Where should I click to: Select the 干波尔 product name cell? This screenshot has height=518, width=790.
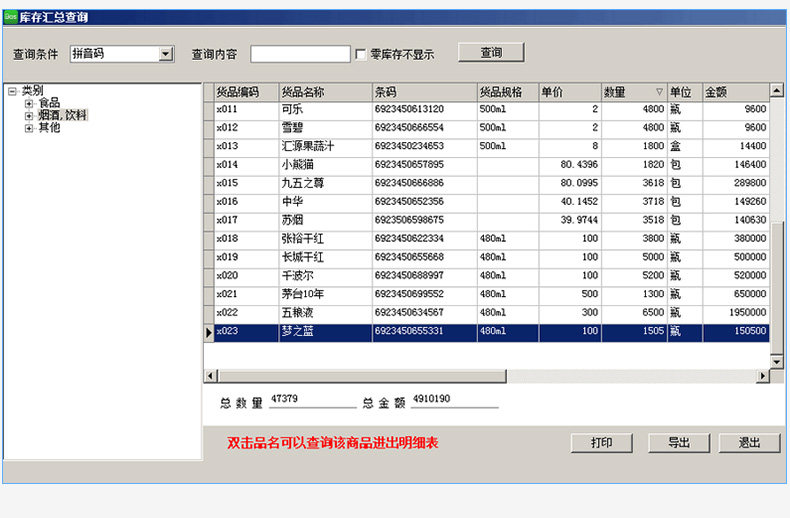pyautogui.click(x=325, y=276)
